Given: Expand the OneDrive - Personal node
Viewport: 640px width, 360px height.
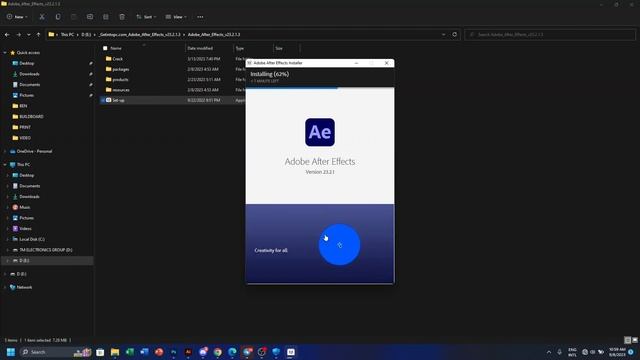Looking at the screenshot, I should point(5,151).
